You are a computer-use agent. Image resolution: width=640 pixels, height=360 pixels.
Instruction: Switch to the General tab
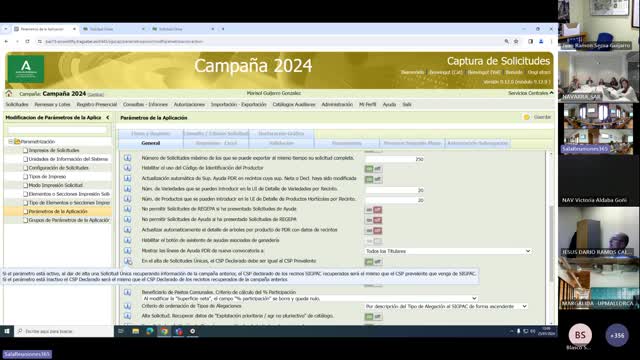coord(151,143)
